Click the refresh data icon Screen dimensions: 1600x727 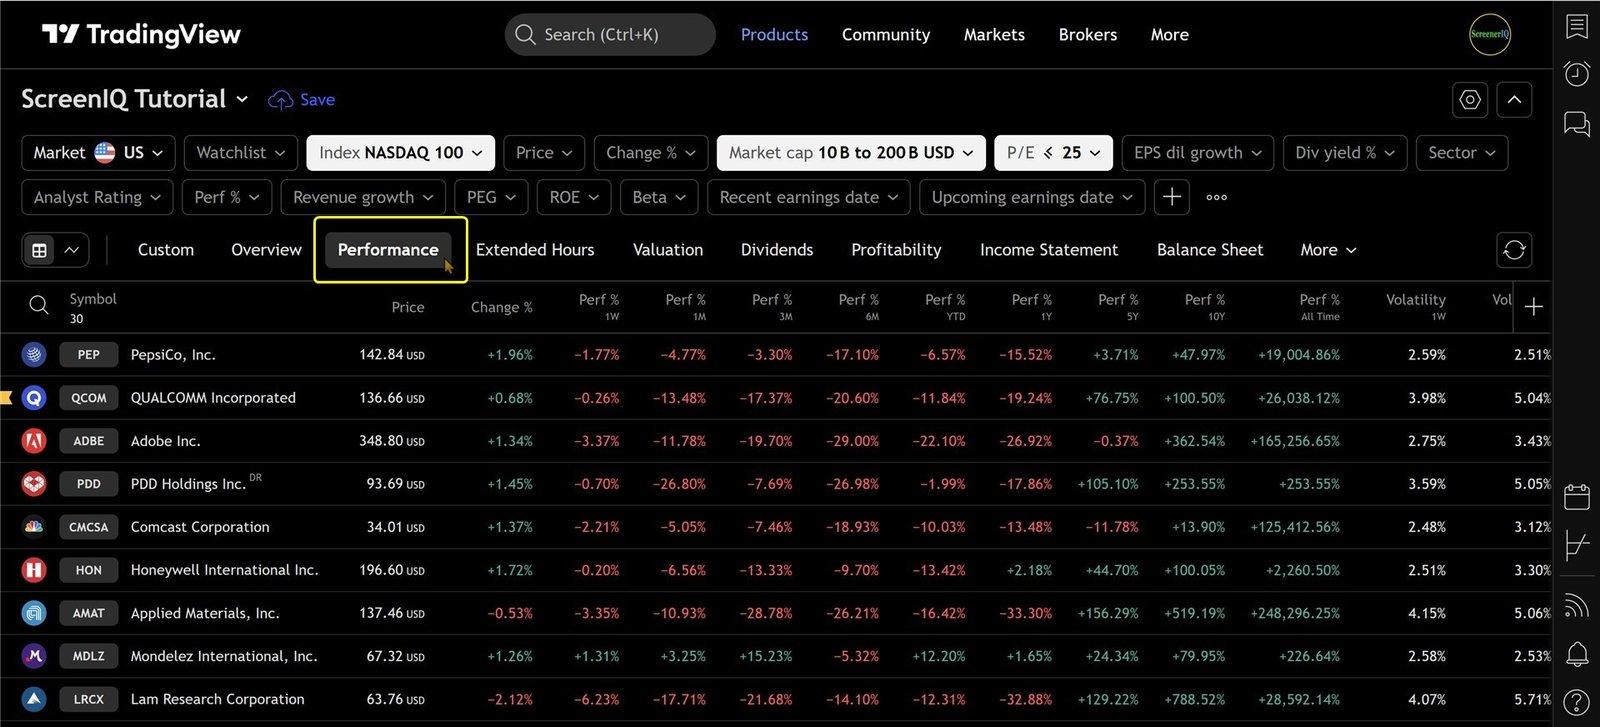[1514, 250]
